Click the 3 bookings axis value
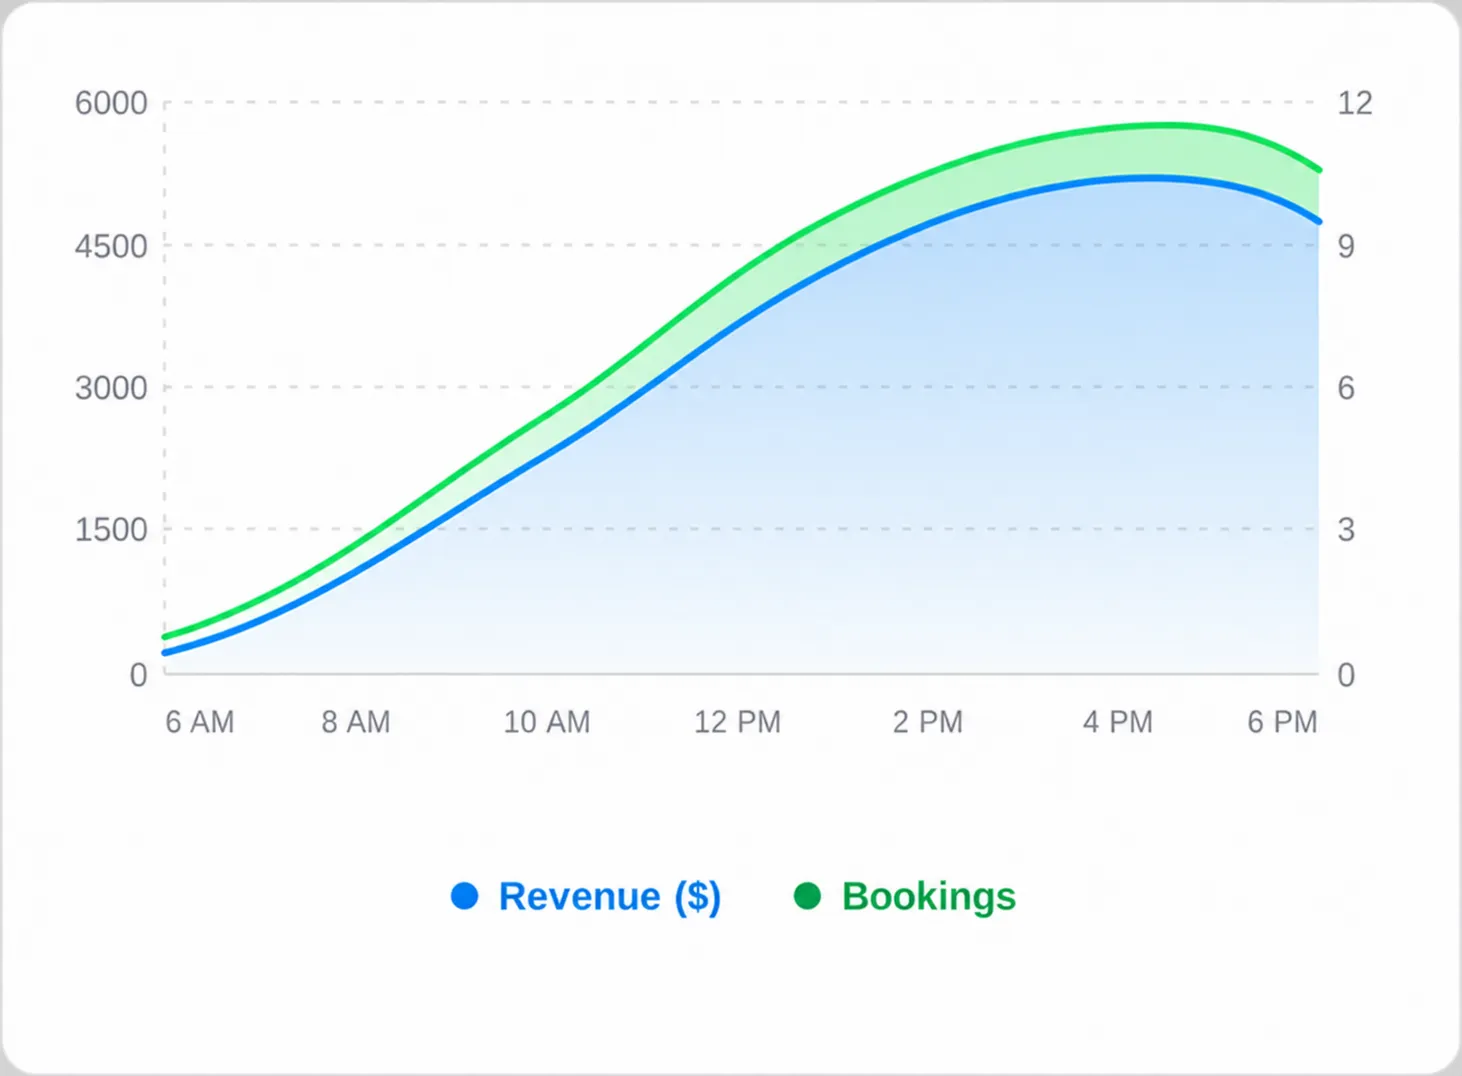This screenshot has width=1462, height=1076. 1347,530
